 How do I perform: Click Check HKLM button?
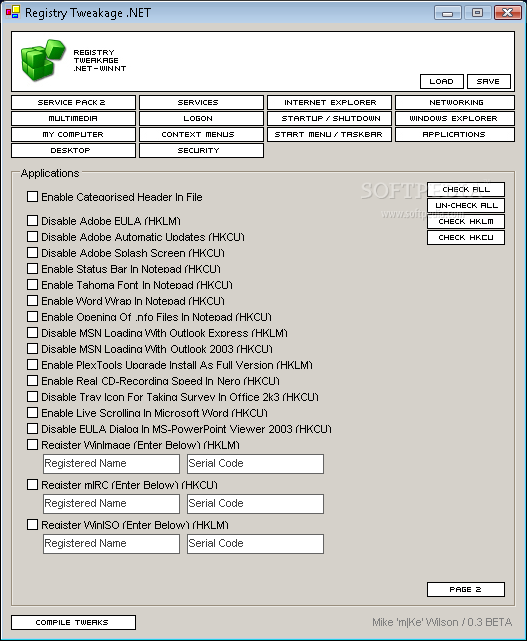tap(466, 221)
